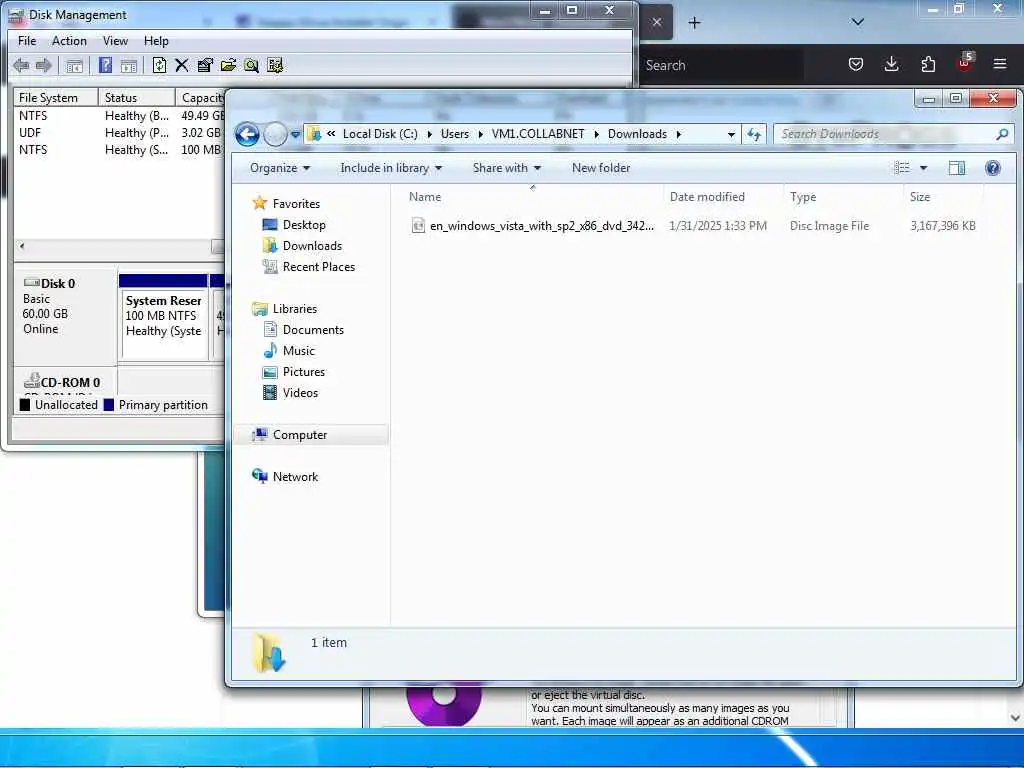This screenshot has width=1024, height=768.
Task: Click uBlock extension icon with badge
Action: (965, 63)
